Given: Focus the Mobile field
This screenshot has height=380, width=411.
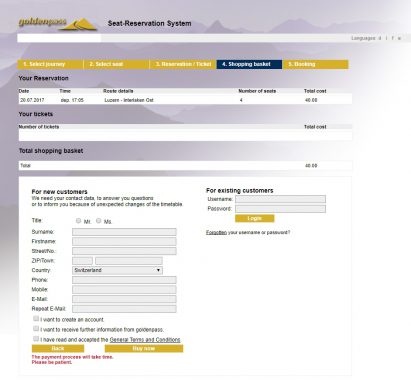Looking at the screenshot, I should [x=124, y=289].
